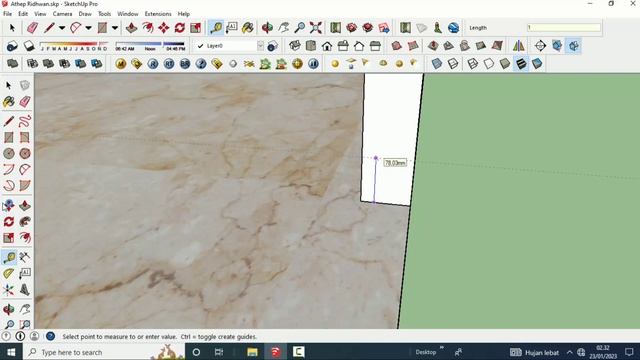Enable Hidden Line face style

(489, 64)
